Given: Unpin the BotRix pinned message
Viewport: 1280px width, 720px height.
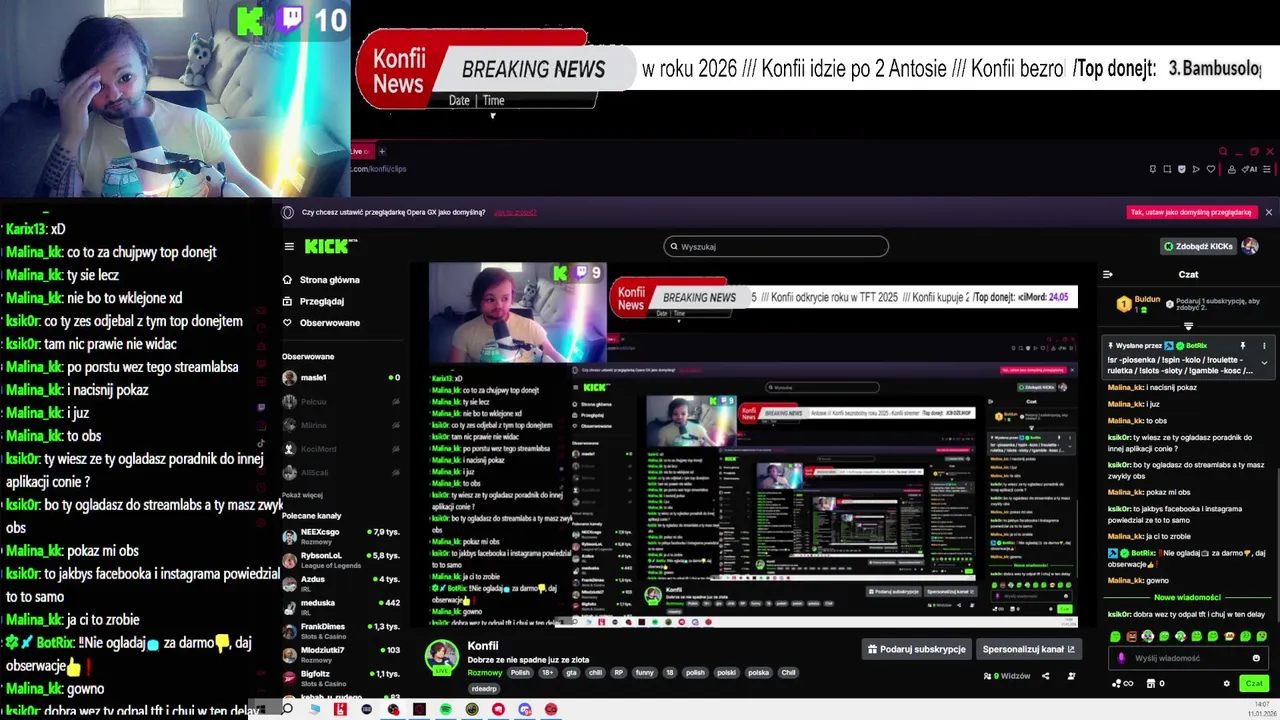Looking at the screenshot, I should click(1243, 345).
